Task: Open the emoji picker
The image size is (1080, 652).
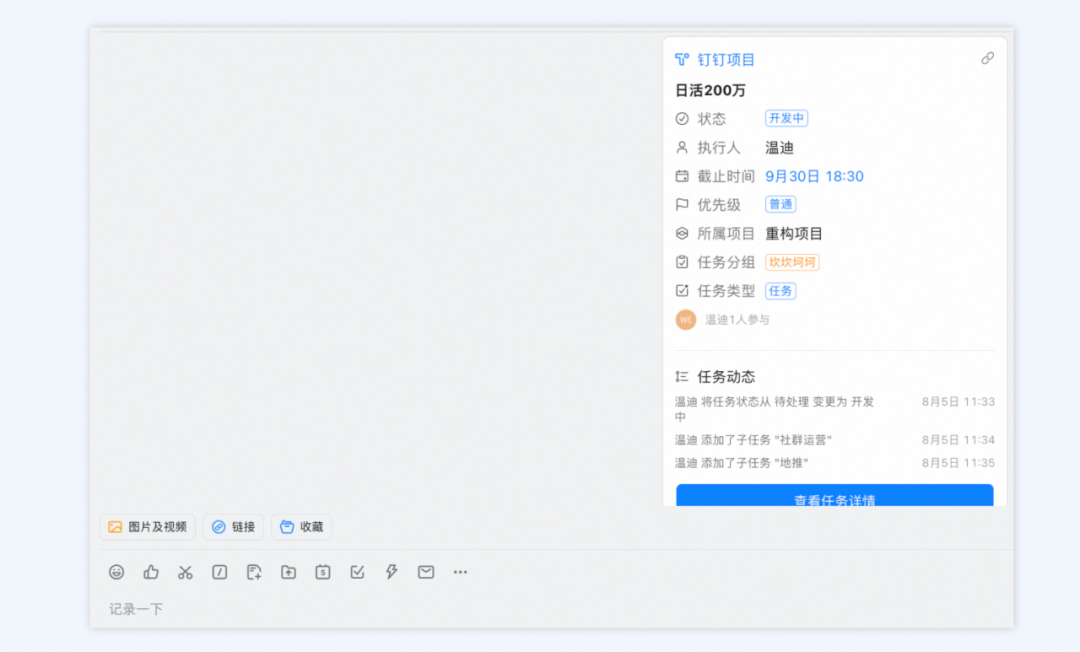Action: (117, 572)
